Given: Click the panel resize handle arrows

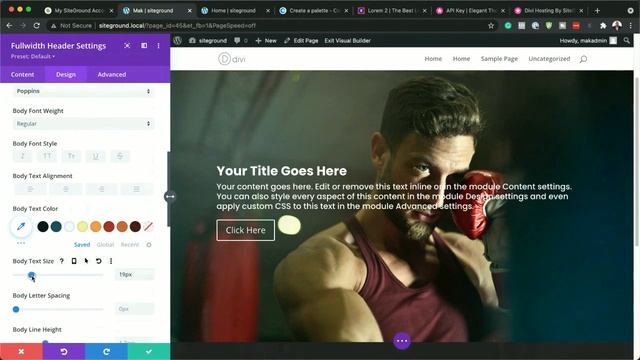Looking at the screenshot, I should point(170,196).
